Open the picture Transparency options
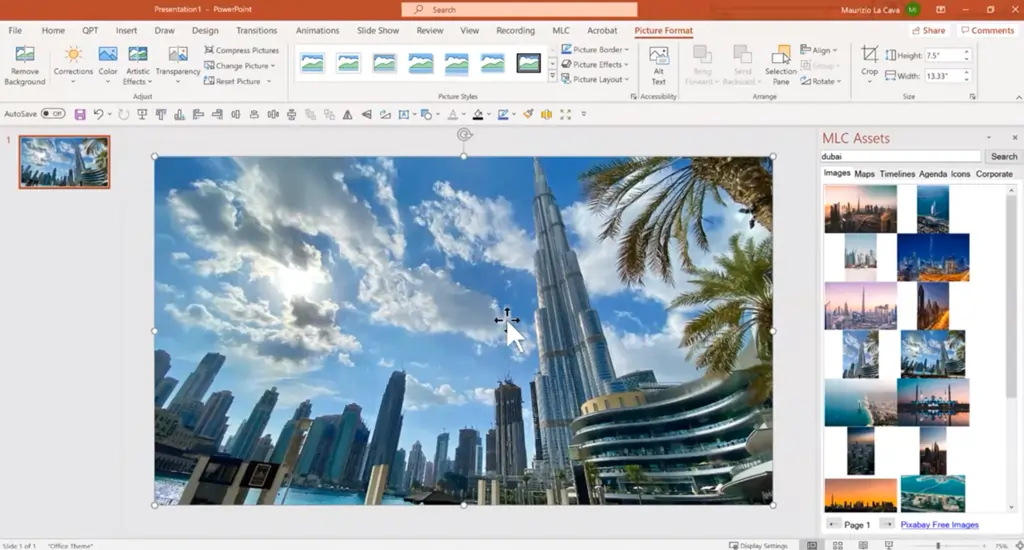The height and width of the screenshot is (550, 1024). coord(178,64)
